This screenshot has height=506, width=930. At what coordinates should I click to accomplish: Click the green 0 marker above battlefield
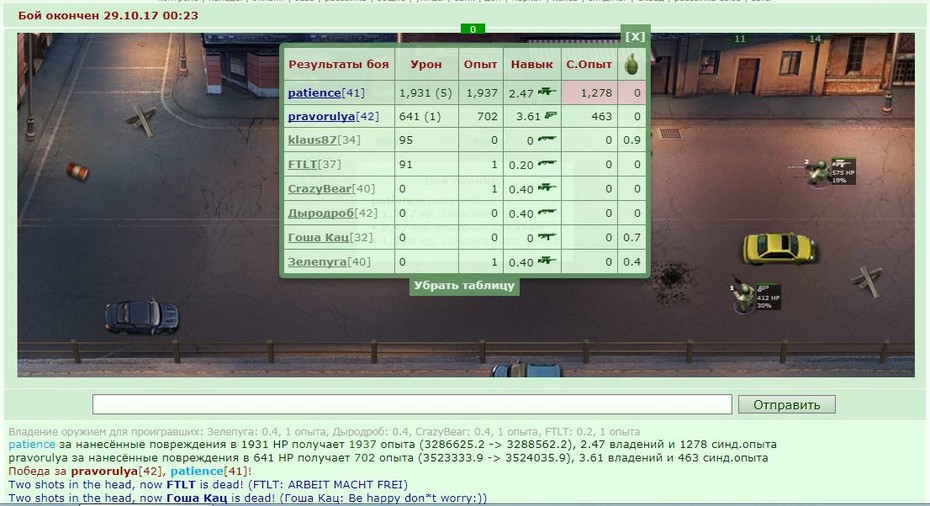pos(473,29)
